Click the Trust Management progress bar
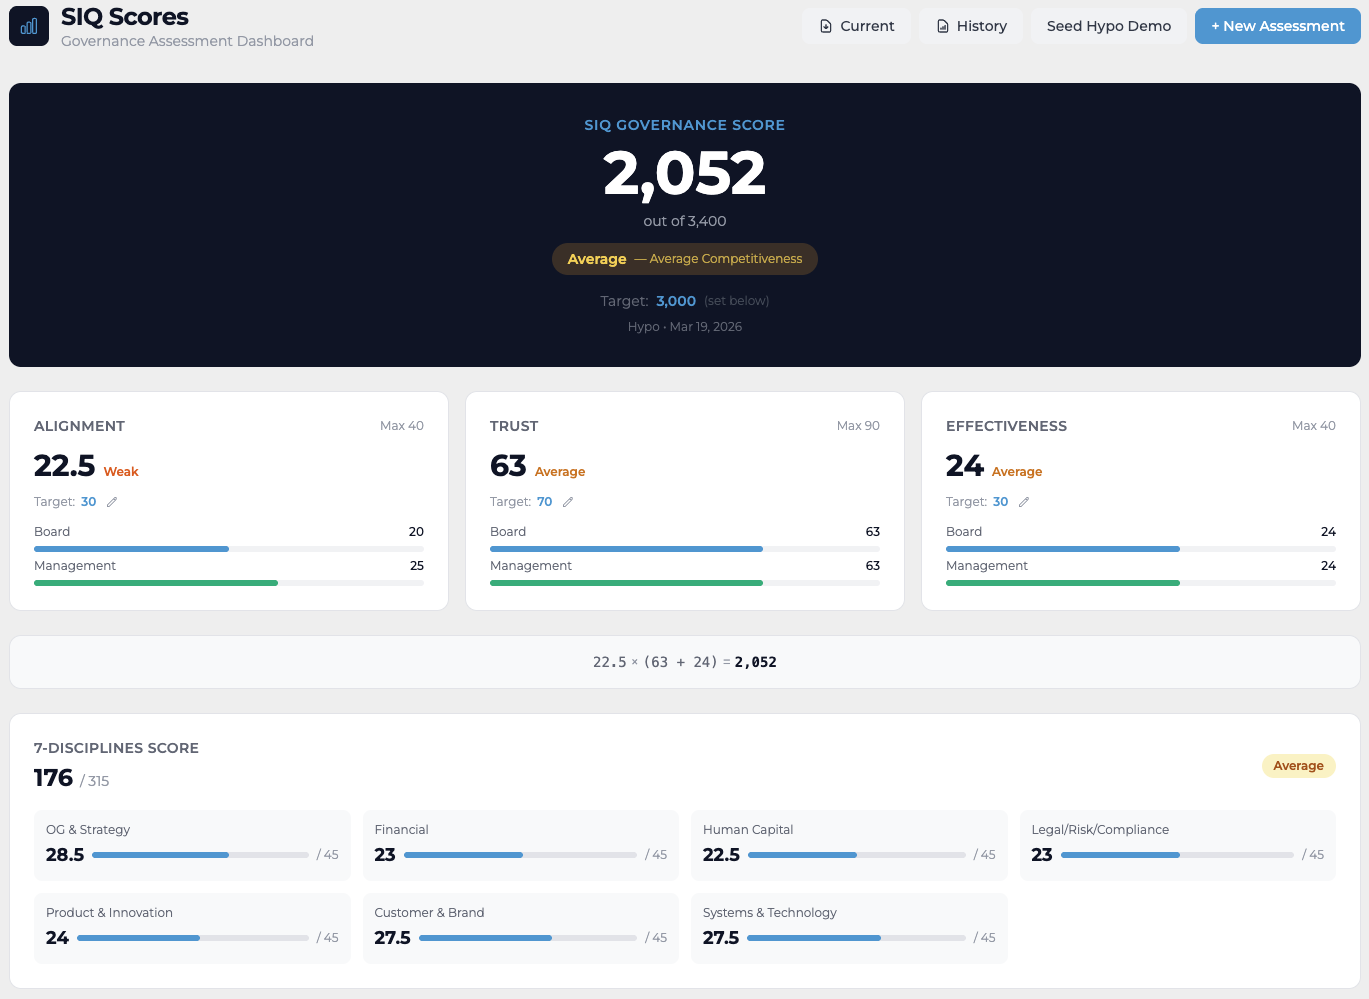Viewport: 1369px width, 999px height. [684, 583]
